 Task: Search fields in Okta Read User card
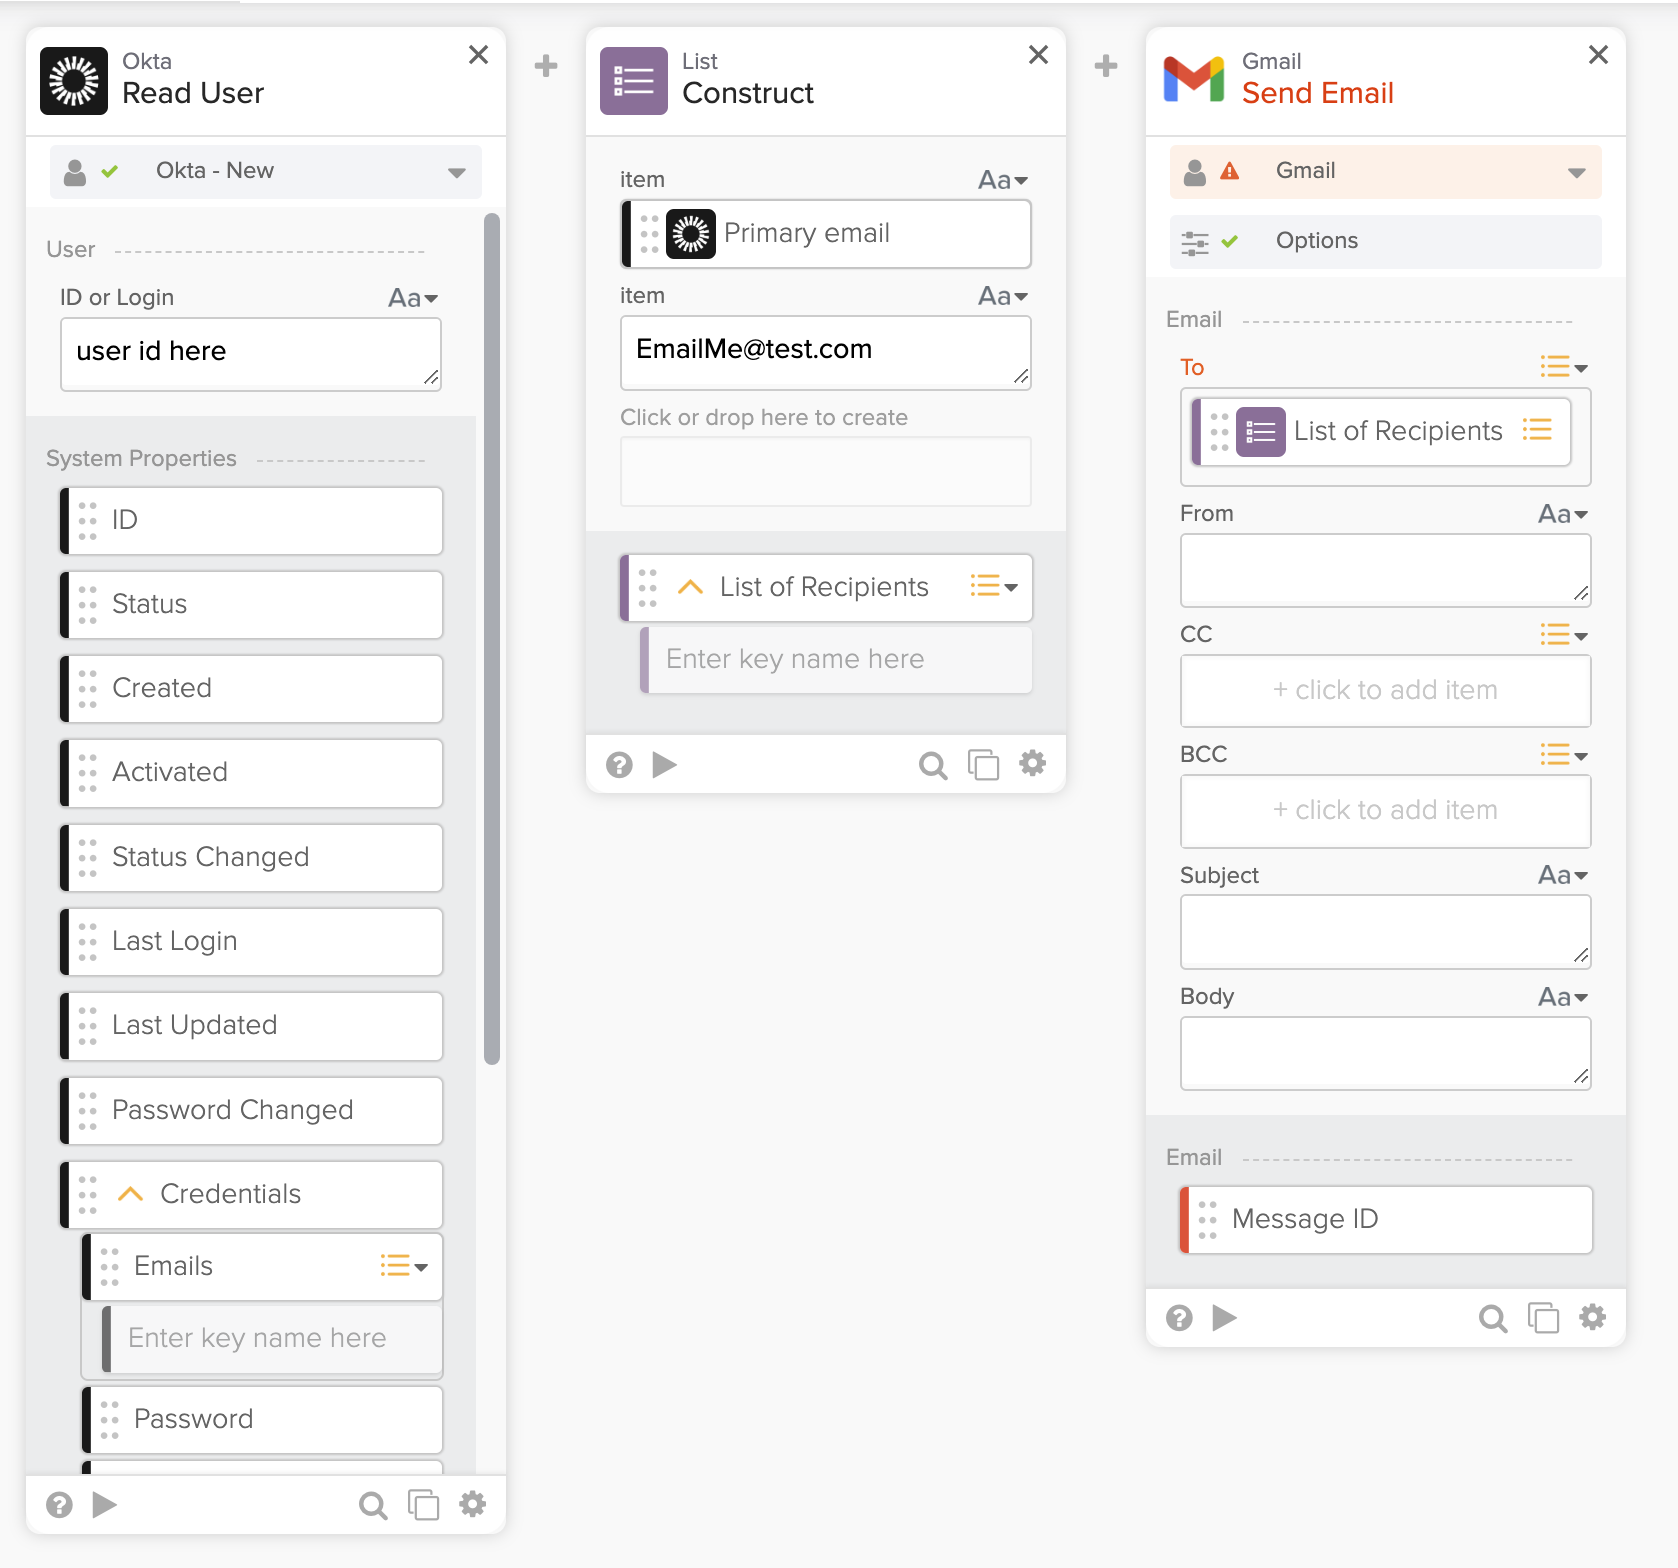373,1505
